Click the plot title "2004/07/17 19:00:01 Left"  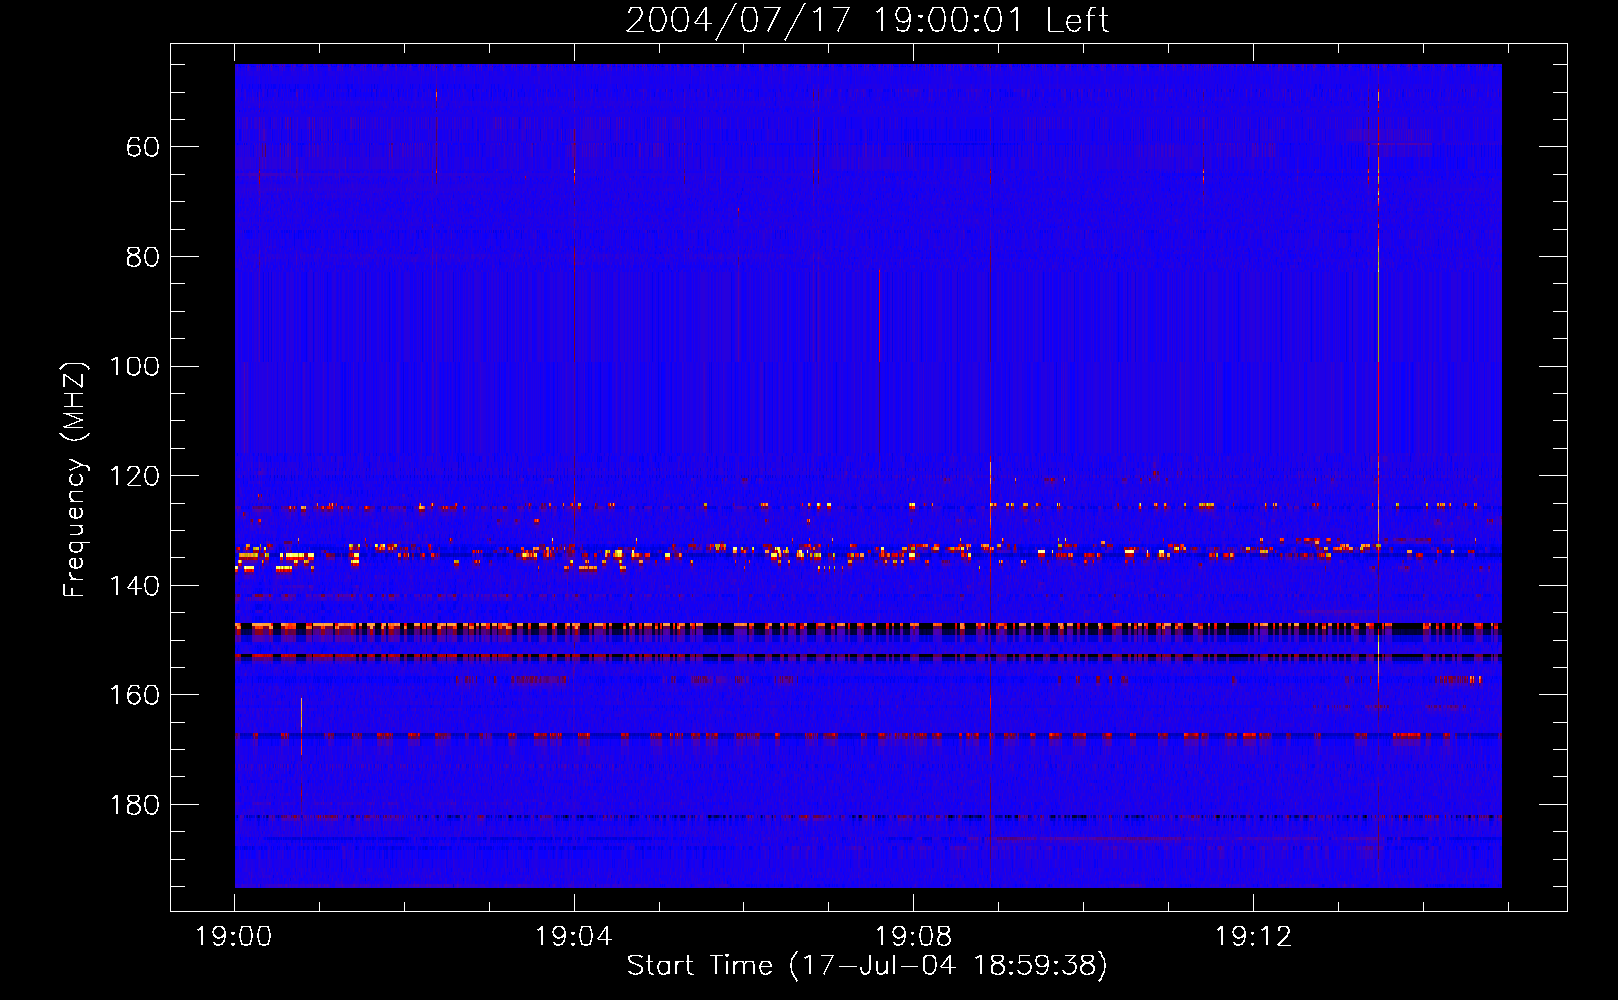pos(867,20)
